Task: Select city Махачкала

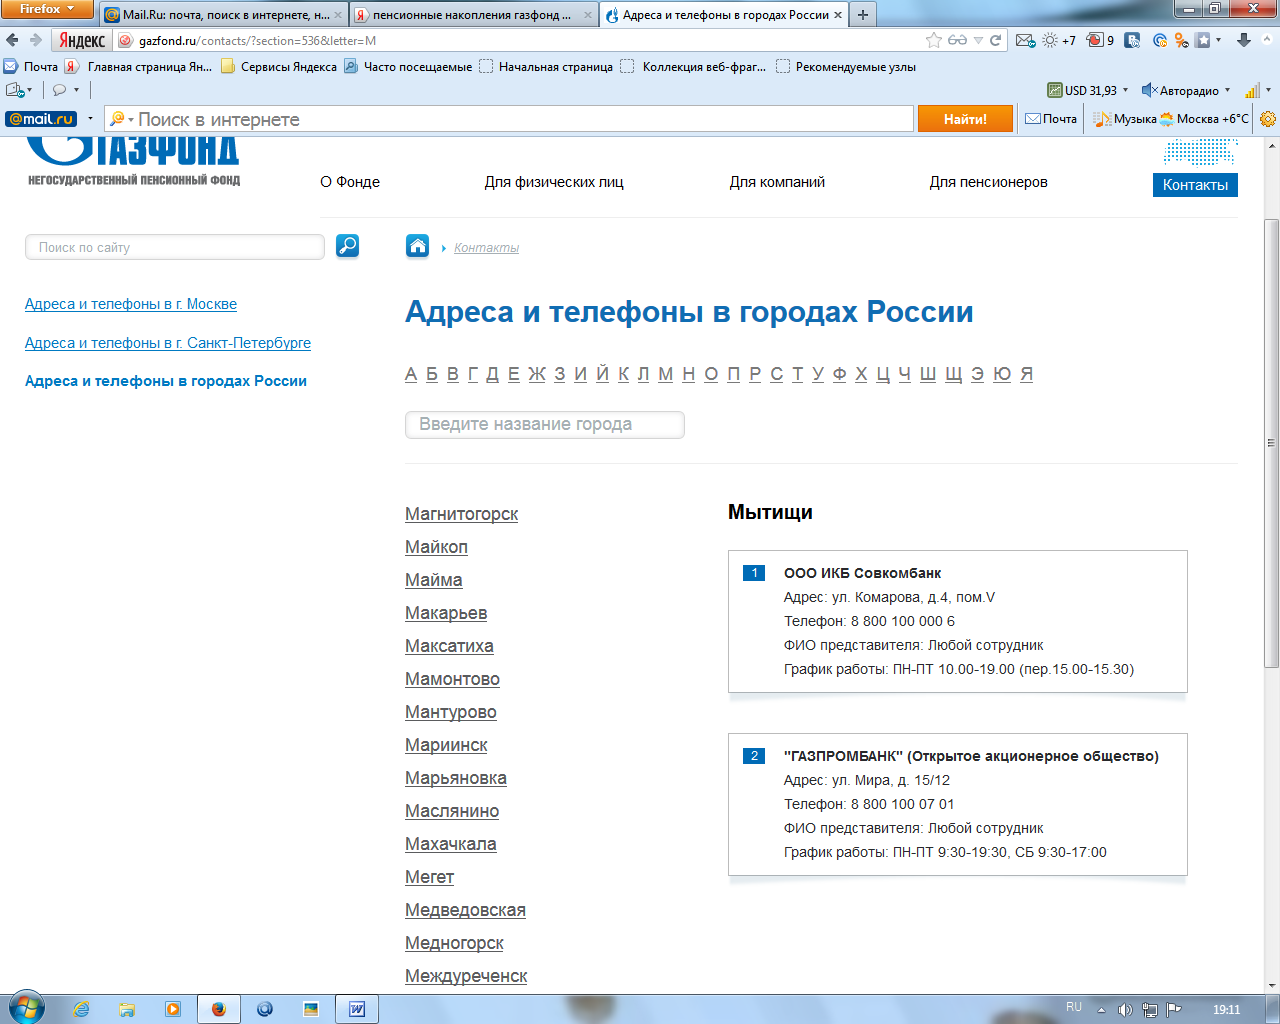Action: (450, 844)
